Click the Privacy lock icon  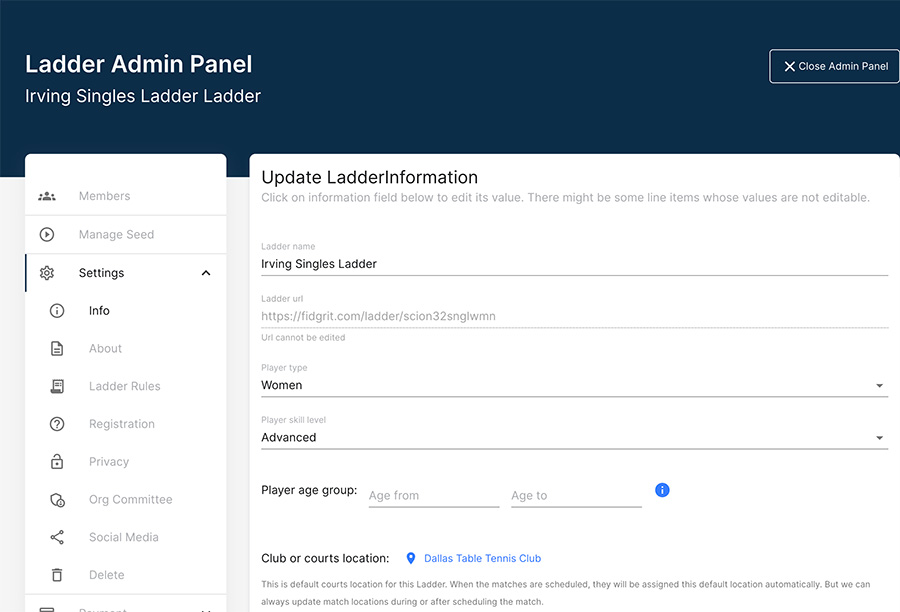tap(57, 462)
